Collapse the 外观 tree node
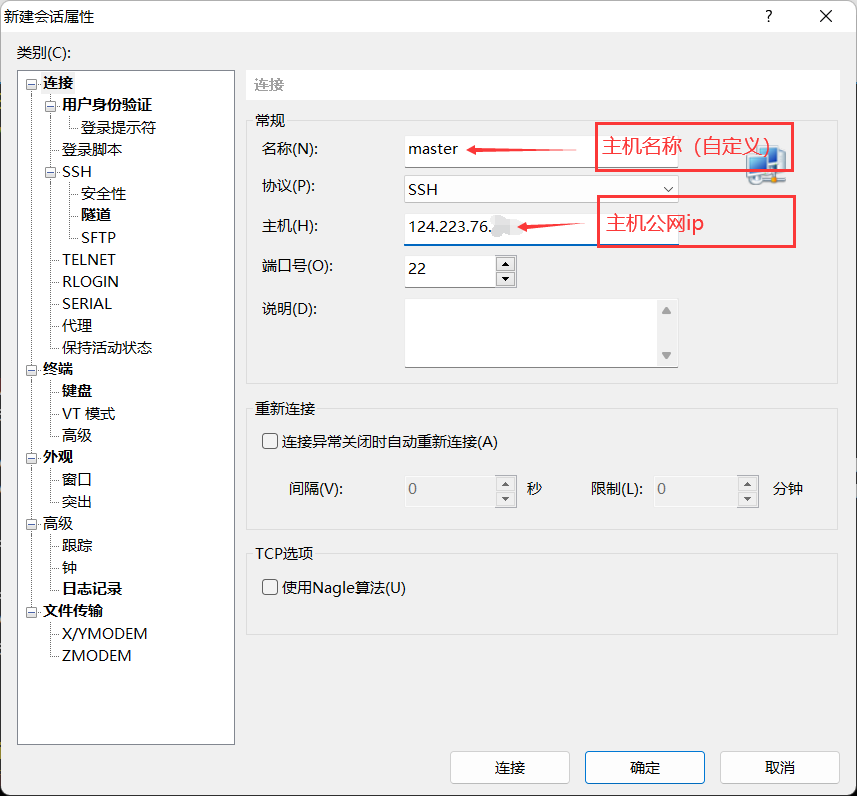The height and width of the screenshot is (796, 857). pos(31,458)
